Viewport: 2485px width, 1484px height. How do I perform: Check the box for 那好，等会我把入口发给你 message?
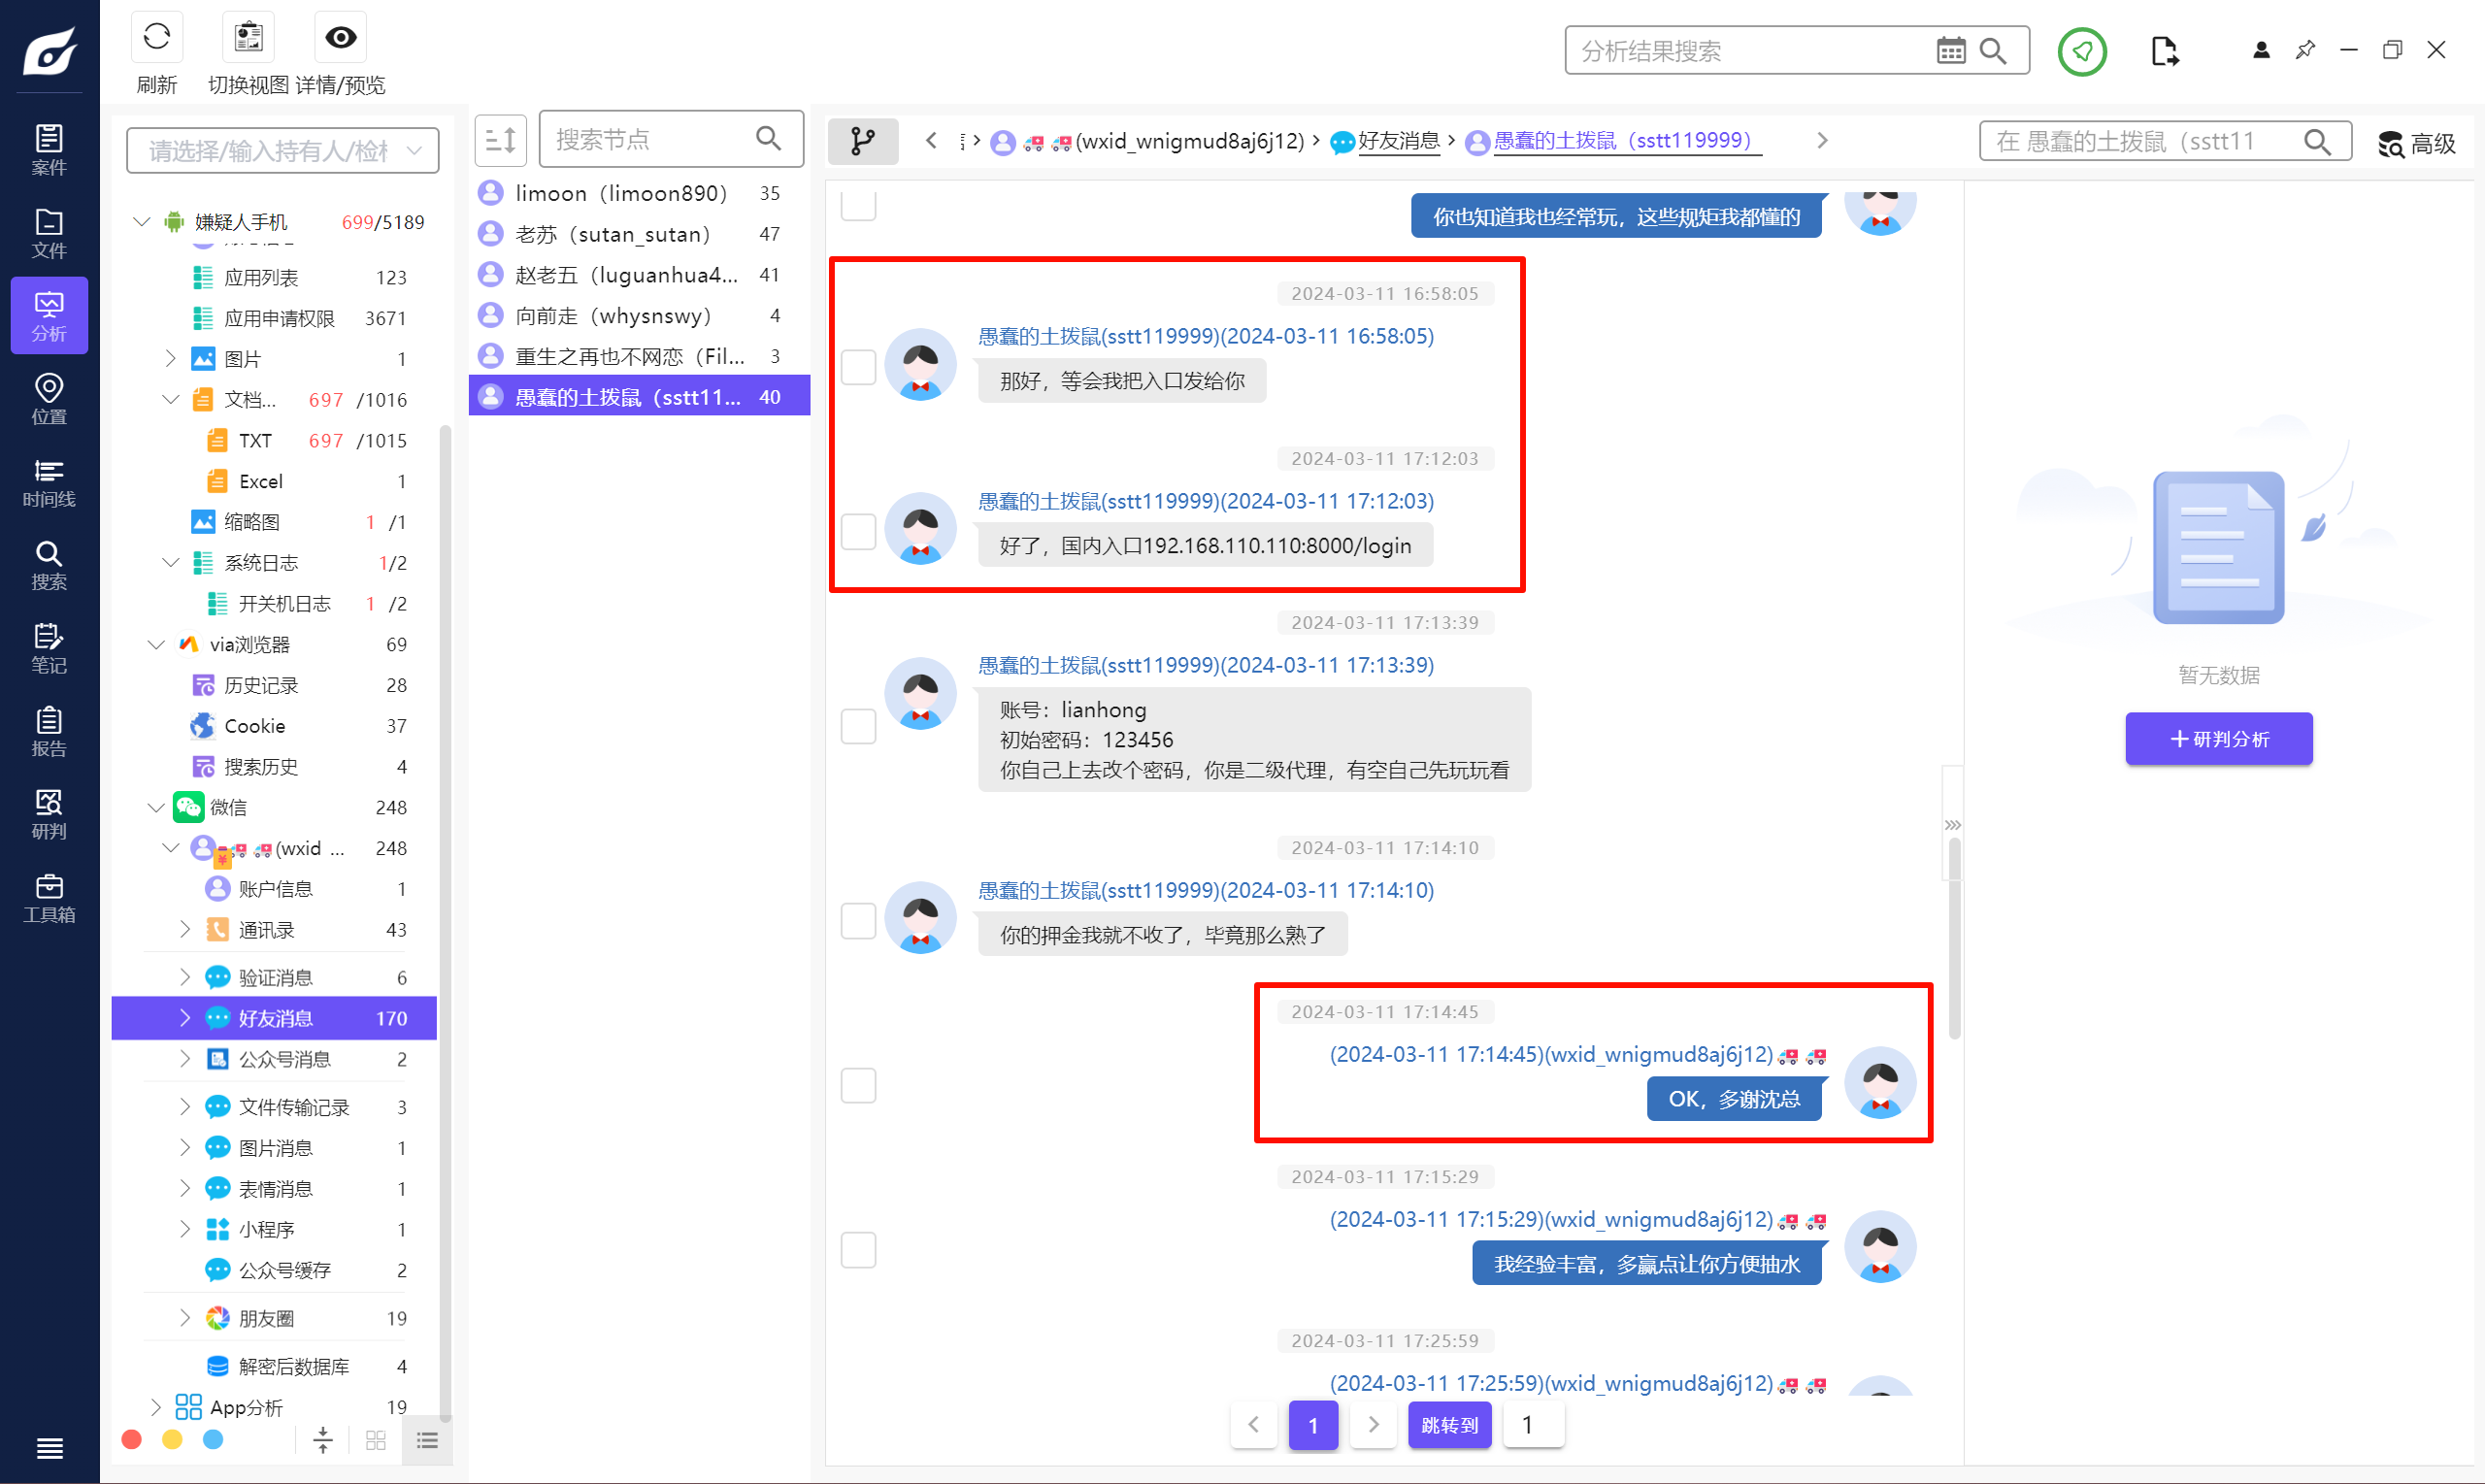(x=858, y=367)
